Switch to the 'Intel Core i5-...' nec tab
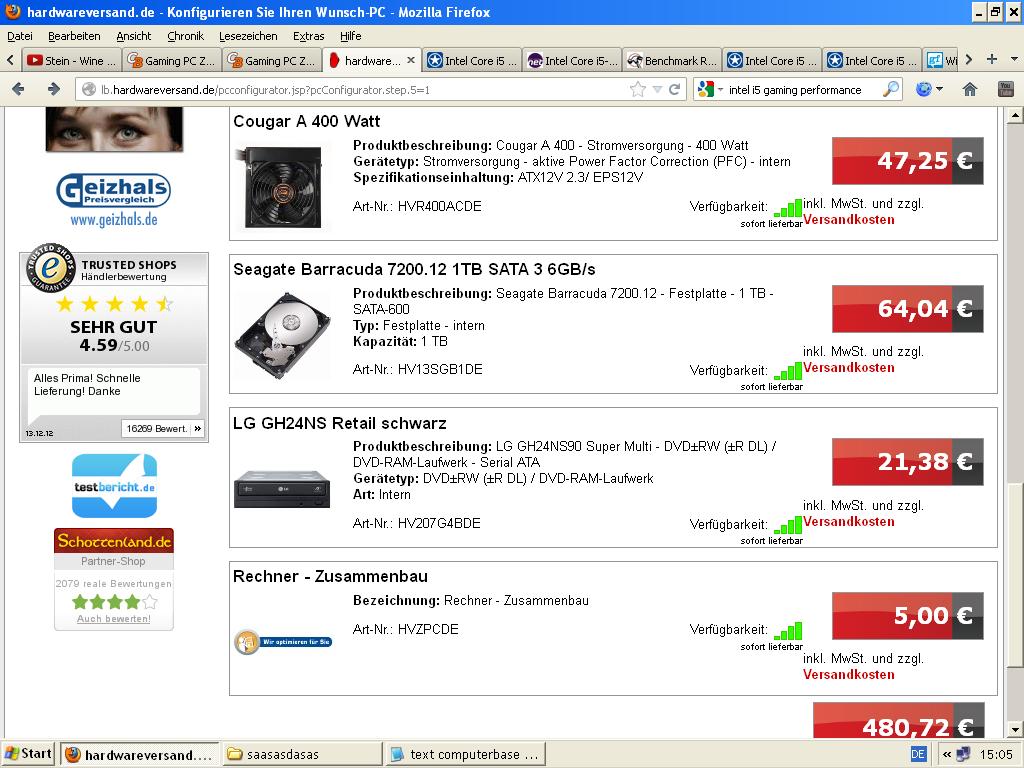 click(572, 60)
